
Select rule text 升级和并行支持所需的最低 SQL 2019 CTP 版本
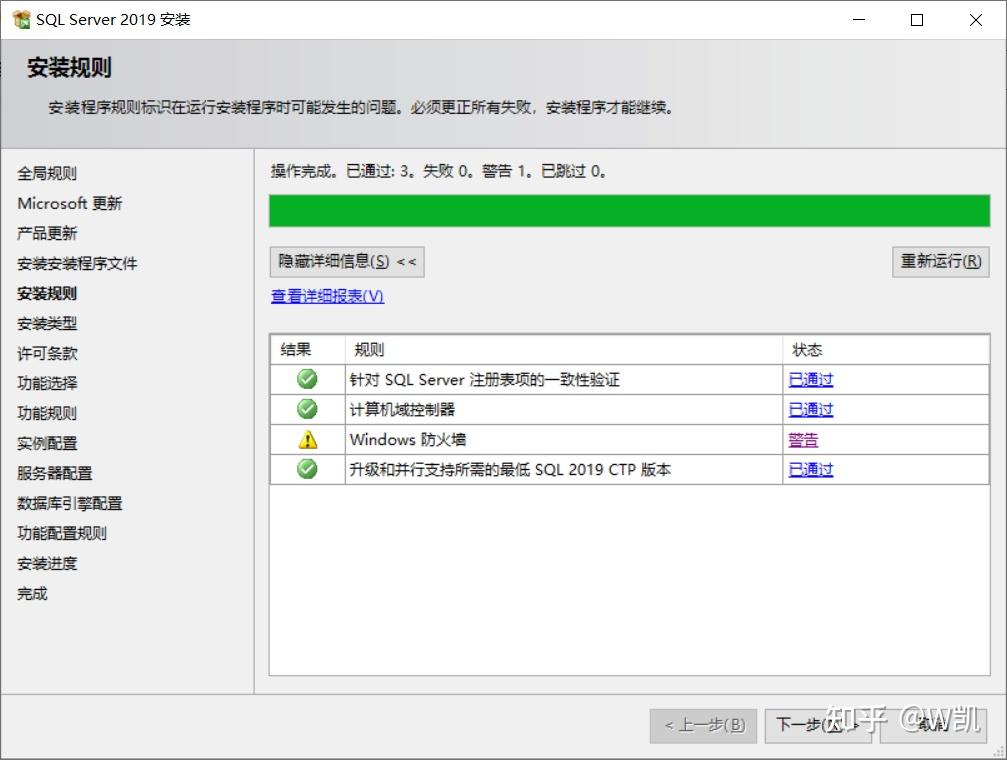[x=510, y=470]
